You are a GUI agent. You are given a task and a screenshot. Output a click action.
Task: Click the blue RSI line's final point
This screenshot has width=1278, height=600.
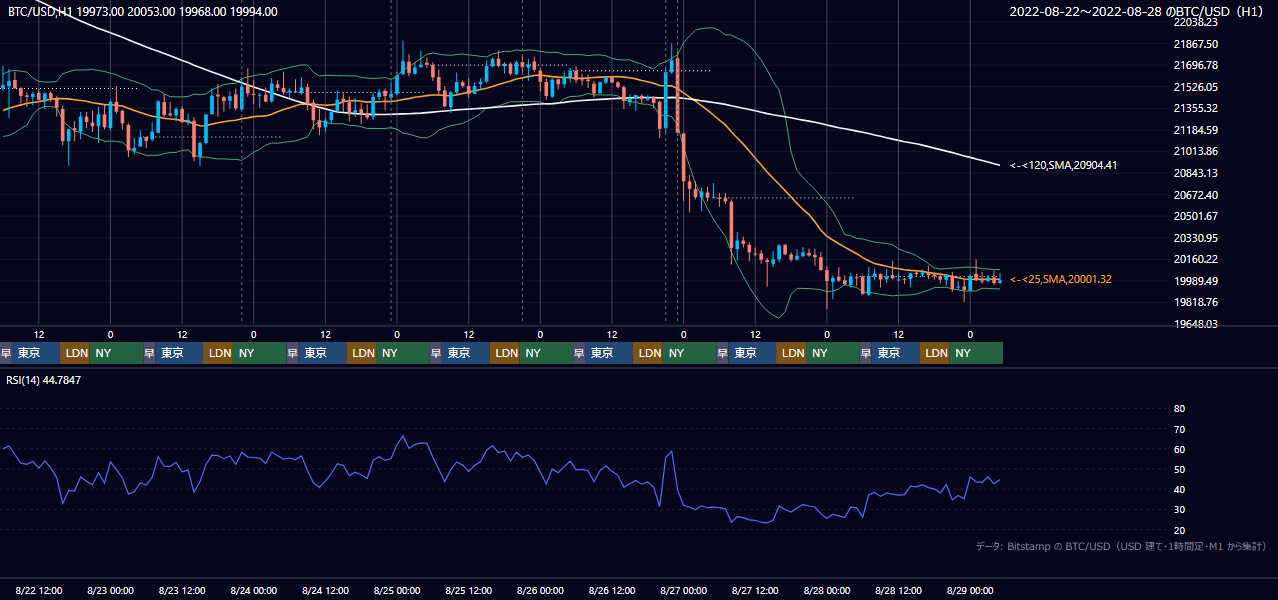click(999, 480)
